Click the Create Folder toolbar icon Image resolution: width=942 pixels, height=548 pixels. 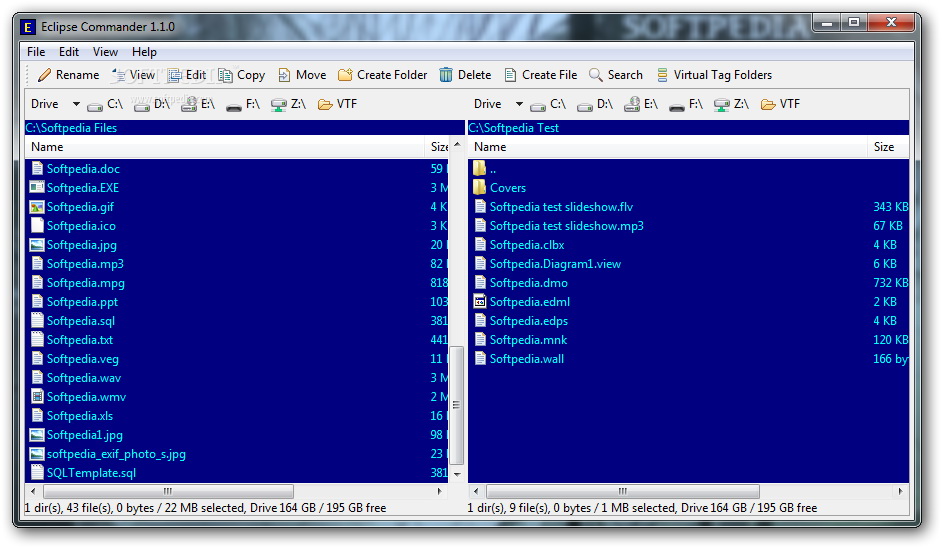[346, 75]
